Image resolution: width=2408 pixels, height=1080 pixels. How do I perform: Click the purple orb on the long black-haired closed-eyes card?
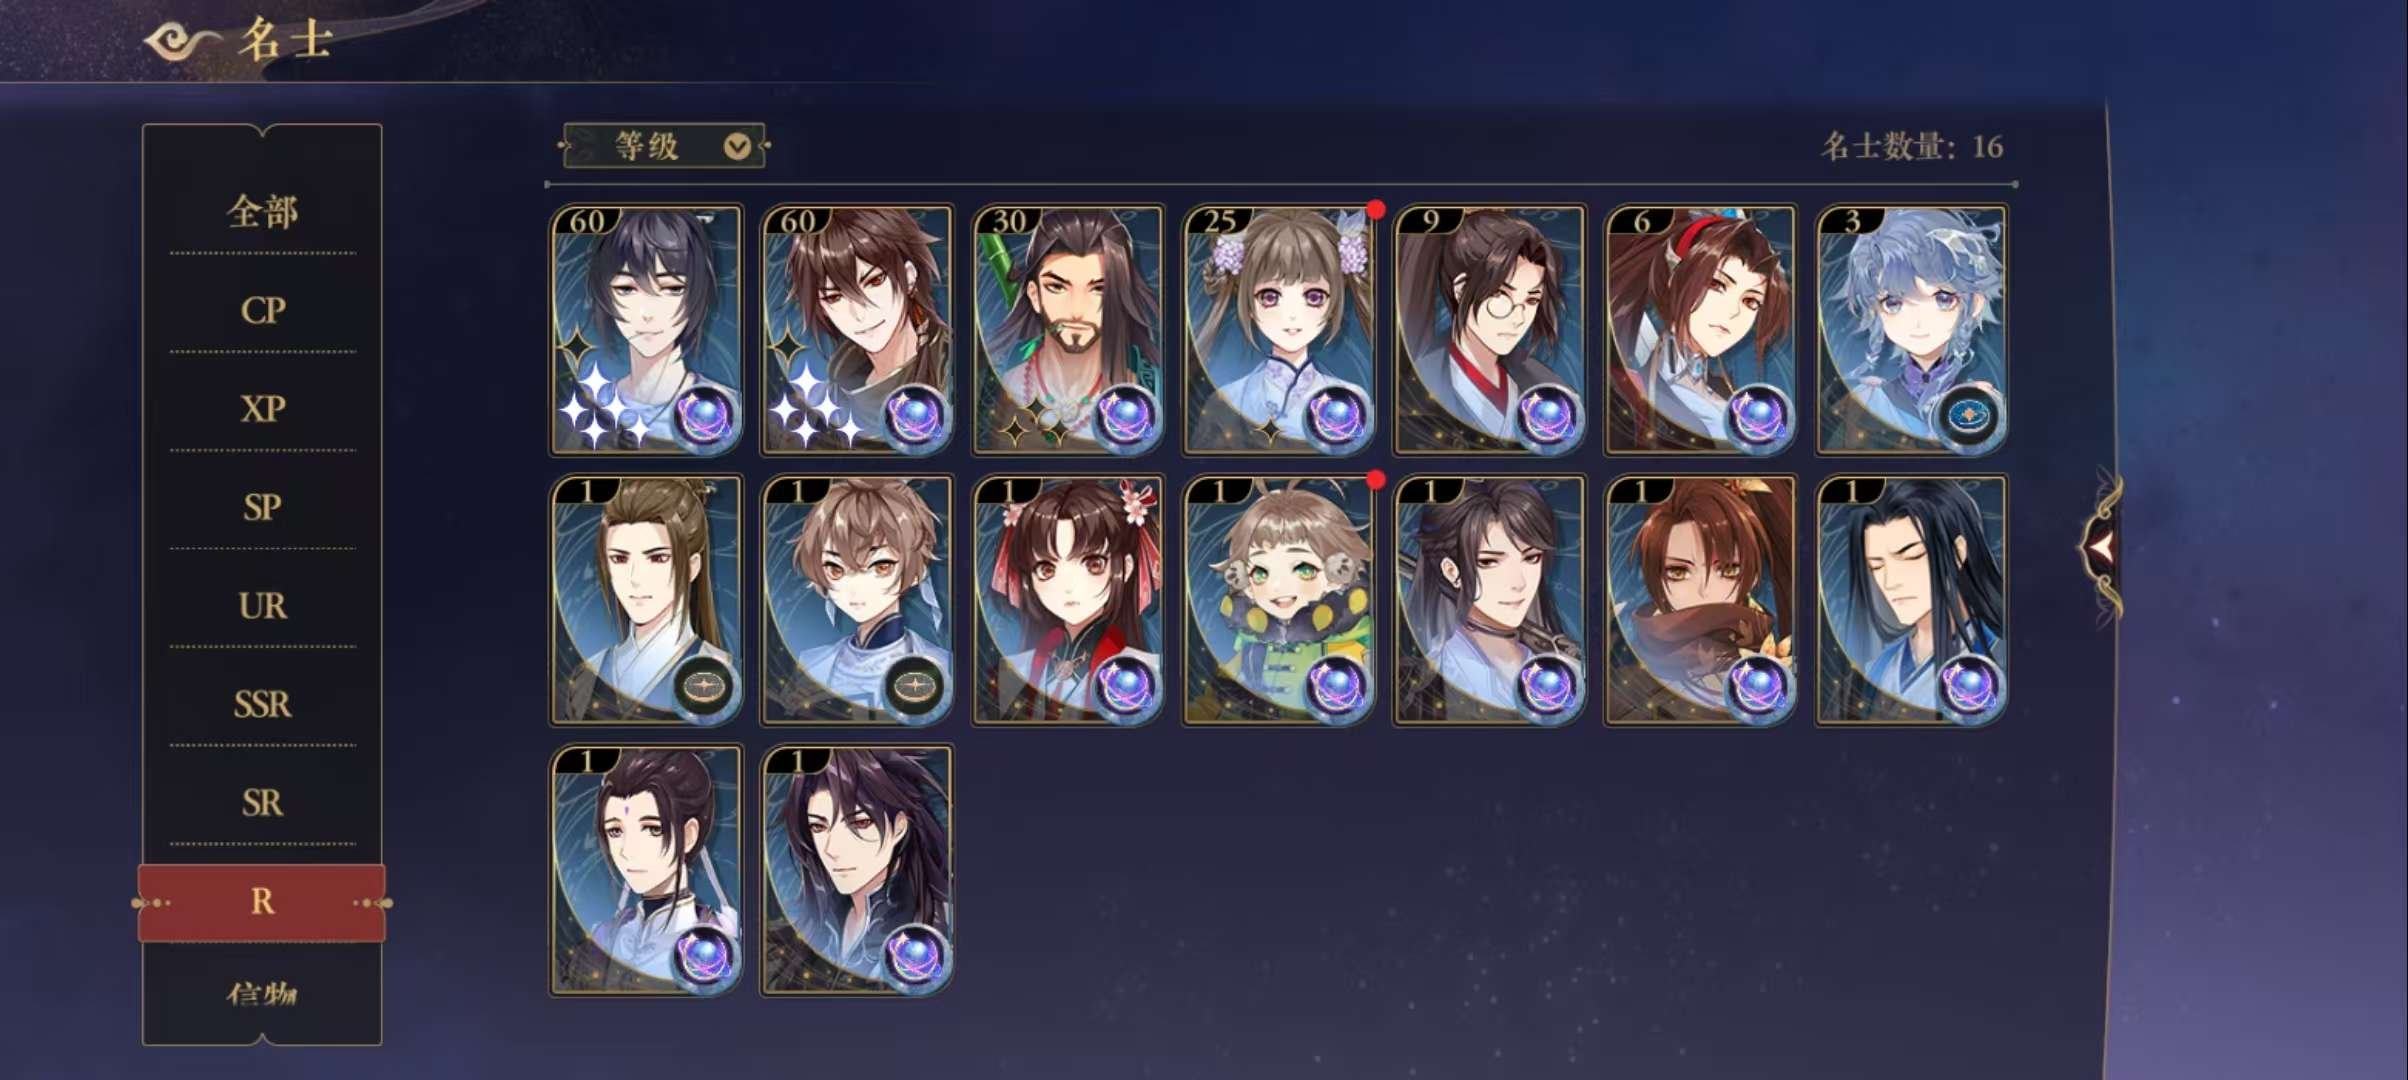point(1969,686)
